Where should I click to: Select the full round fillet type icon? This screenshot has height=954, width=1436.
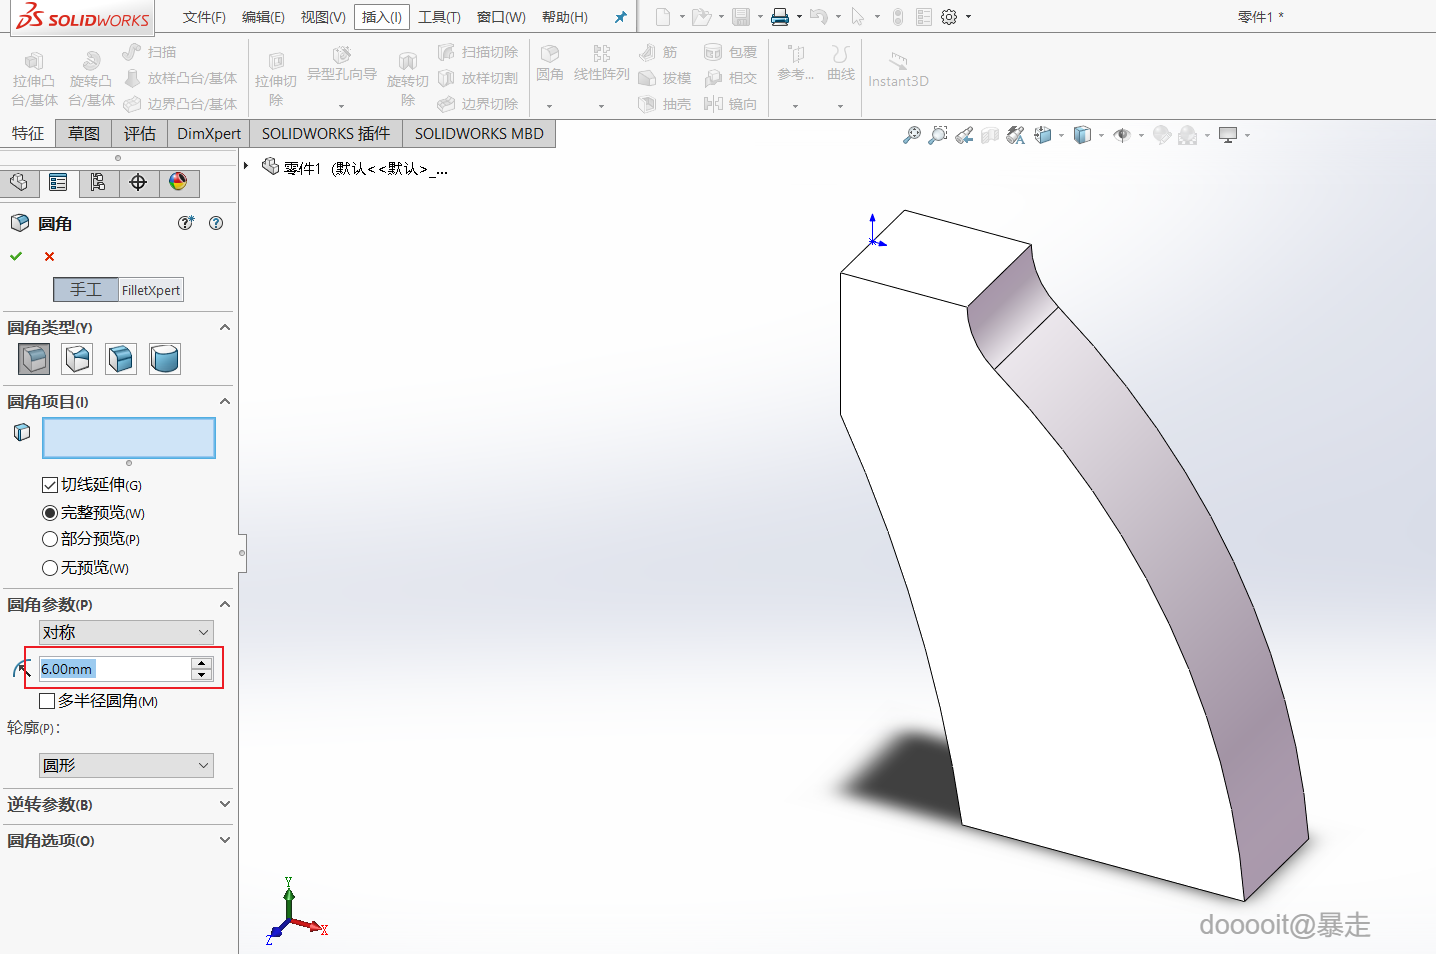tap(164, 359)
